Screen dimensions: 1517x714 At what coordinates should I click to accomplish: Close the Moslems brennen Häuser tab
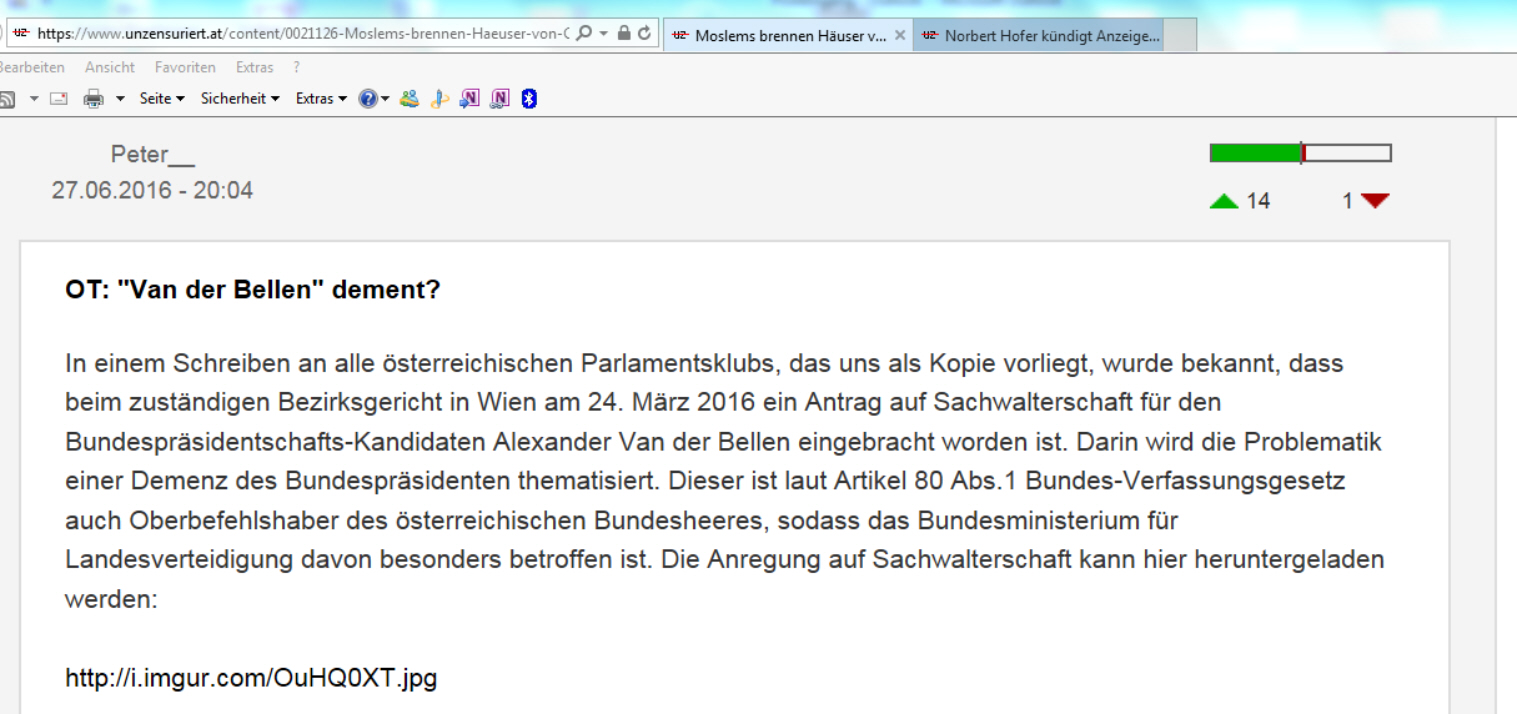(900, 36)
